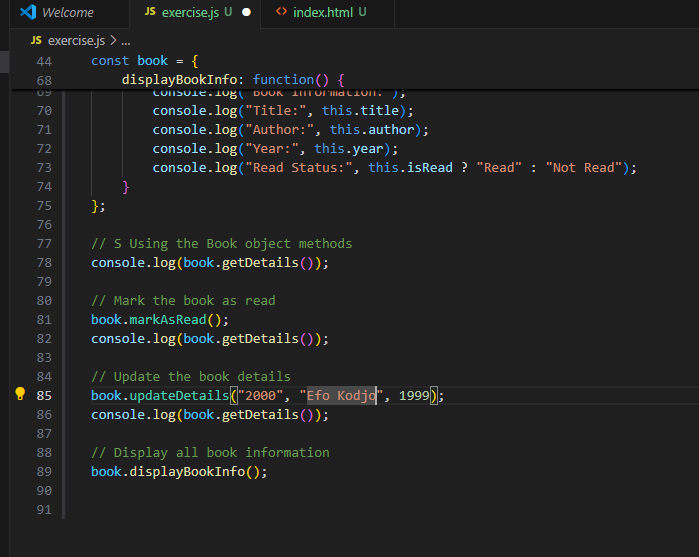The image size is (699, 557).
Task: Click the VS Code logo on Welcome tab
Action: point(29,12)
